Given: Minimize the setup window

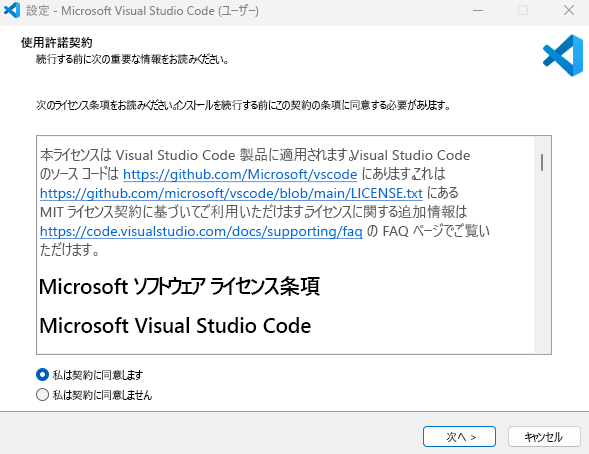Looking at the screenshot, I should (478, 11).
